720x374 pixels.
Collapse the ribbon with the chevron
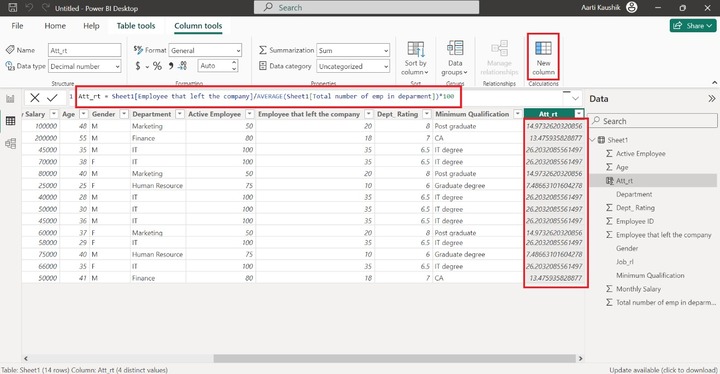pyautogui.click(x=714, y=83)
